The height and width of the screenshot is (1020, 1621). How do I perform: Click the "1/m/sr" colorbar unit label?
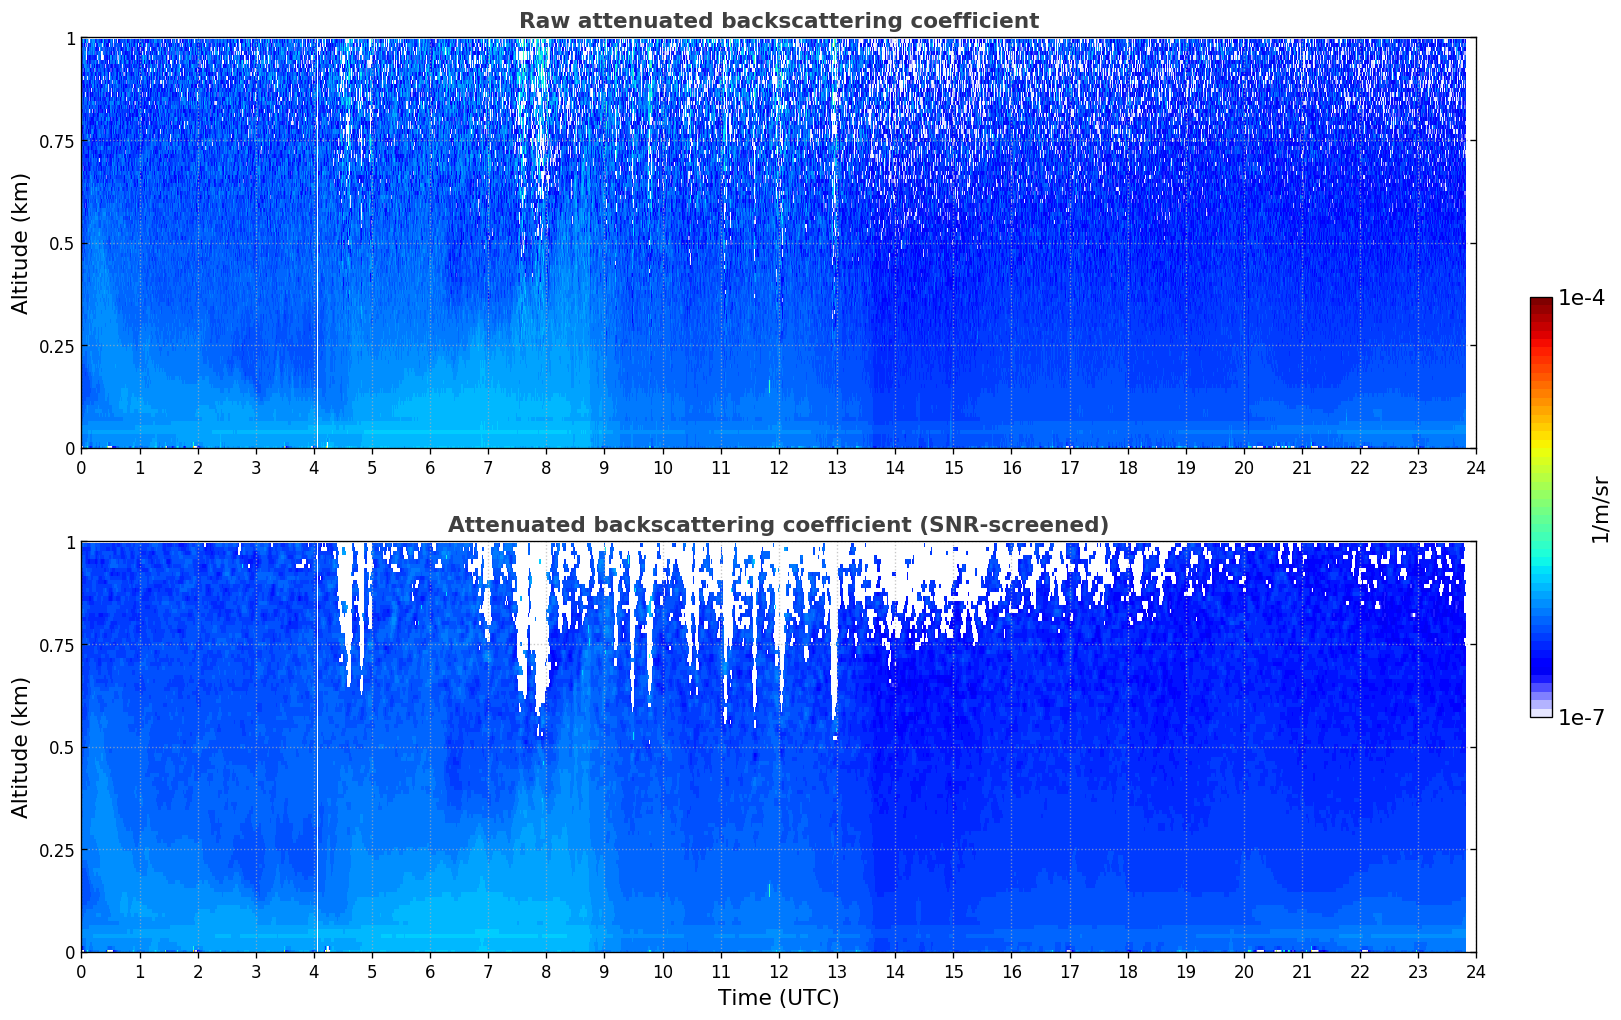[x=1600, y=509]
